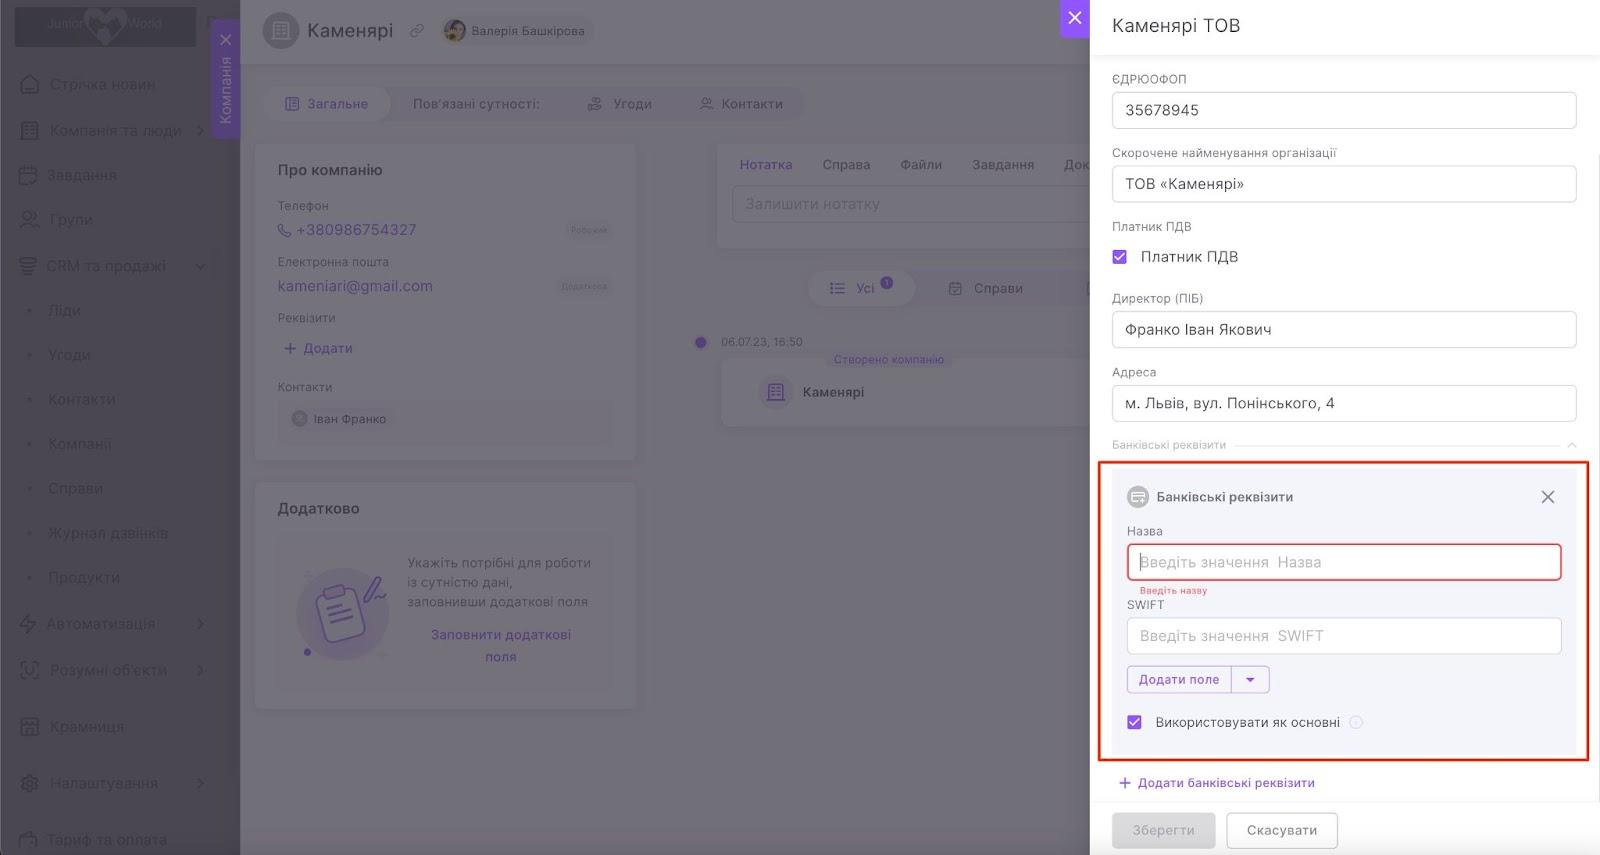Expand Компанія та люди sidebar menu
Image resolution: width=1600 pixels, height=855 pixels.
200,130
